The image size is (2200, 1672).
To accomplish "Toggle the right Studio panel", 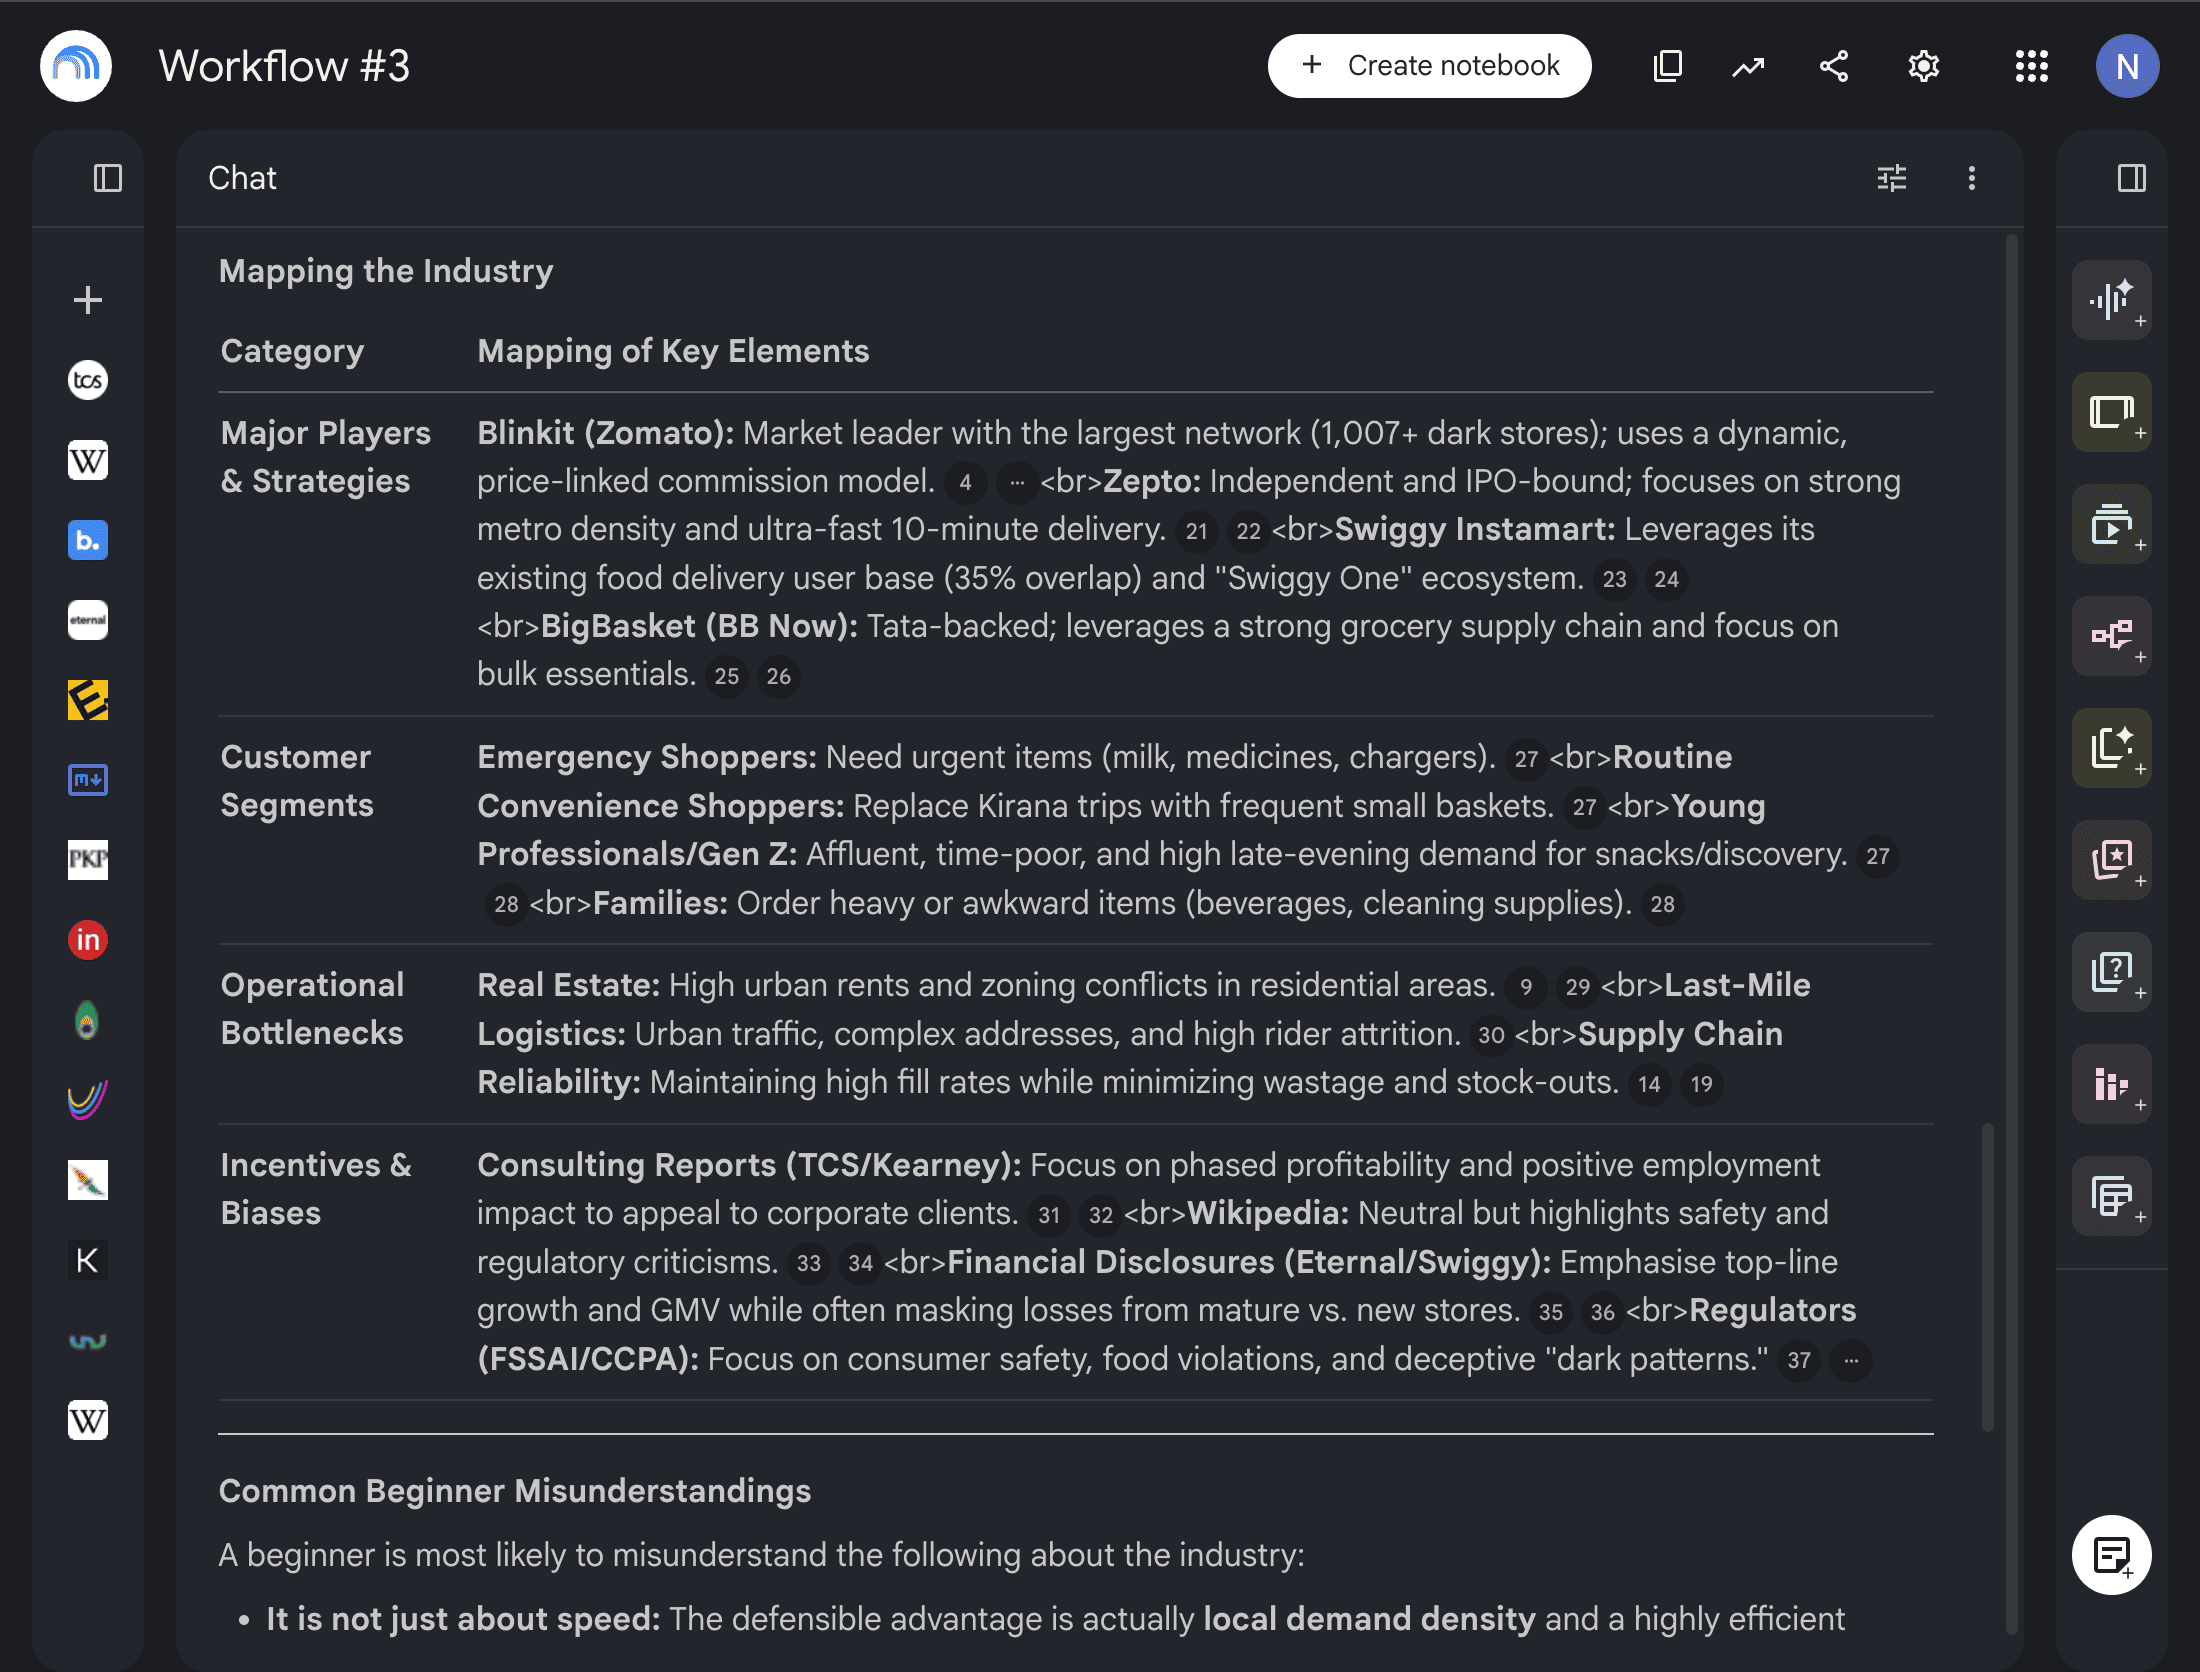I will point(2131,178).
